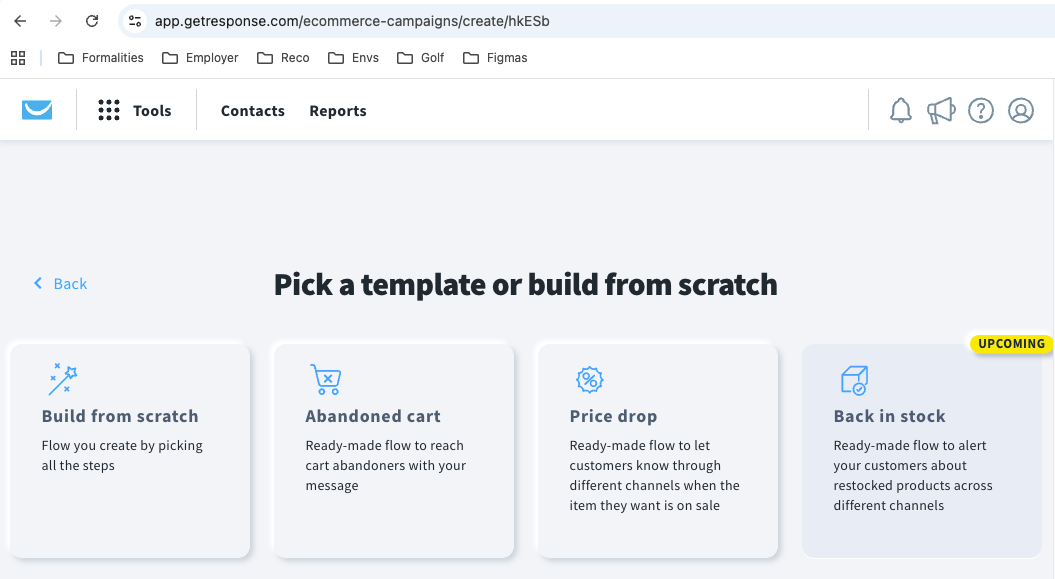Open the Figmas bookmarks folder

(x=496, y=57)
